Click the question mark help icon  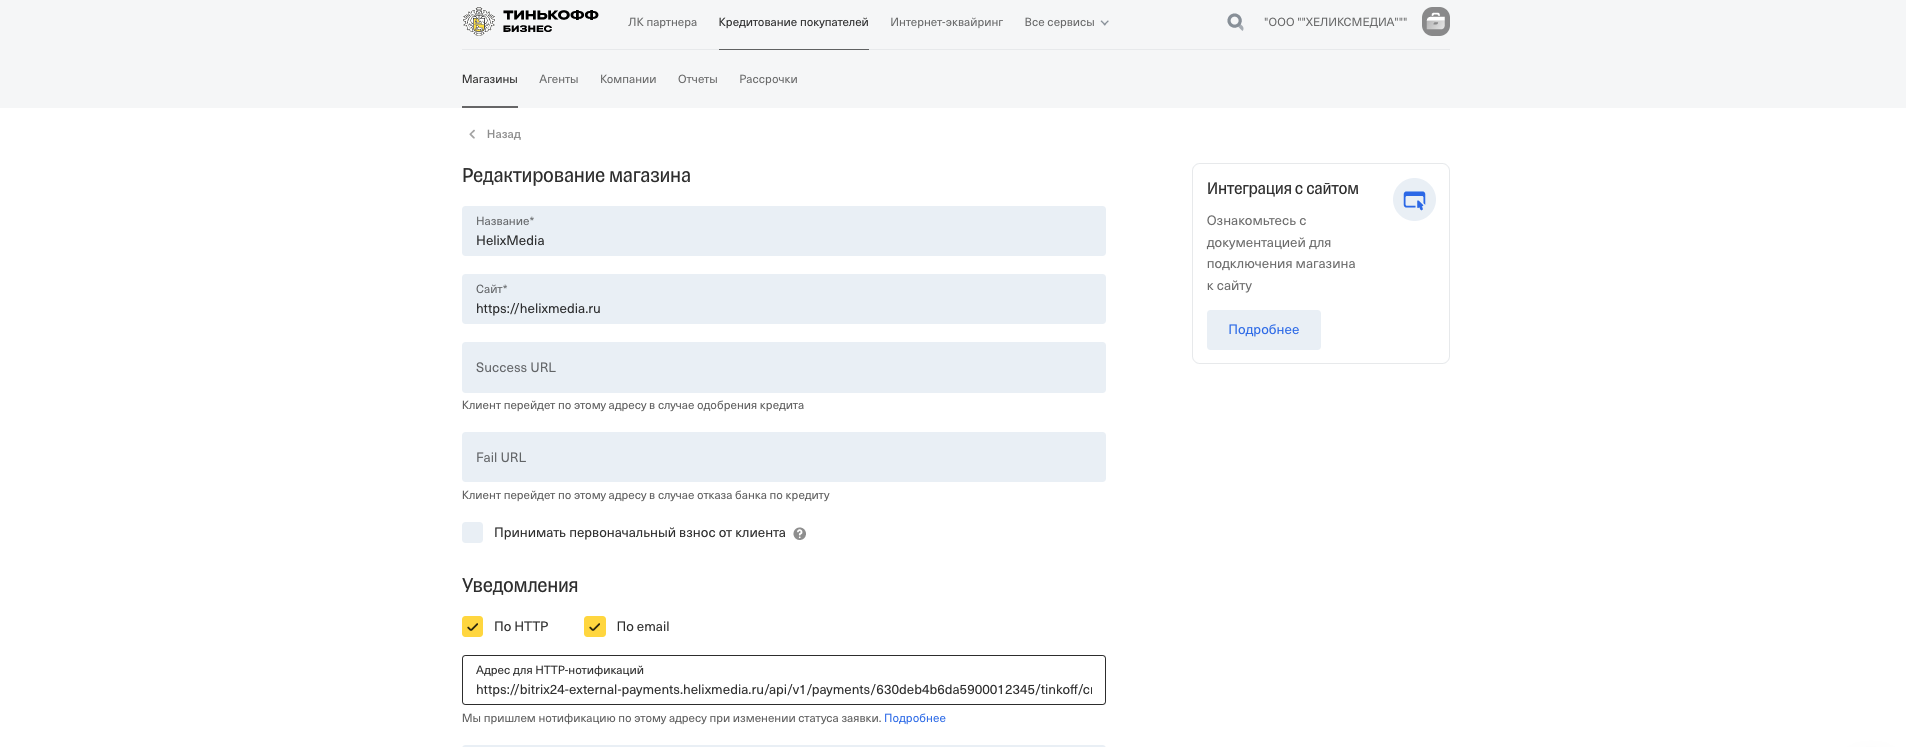799,533
